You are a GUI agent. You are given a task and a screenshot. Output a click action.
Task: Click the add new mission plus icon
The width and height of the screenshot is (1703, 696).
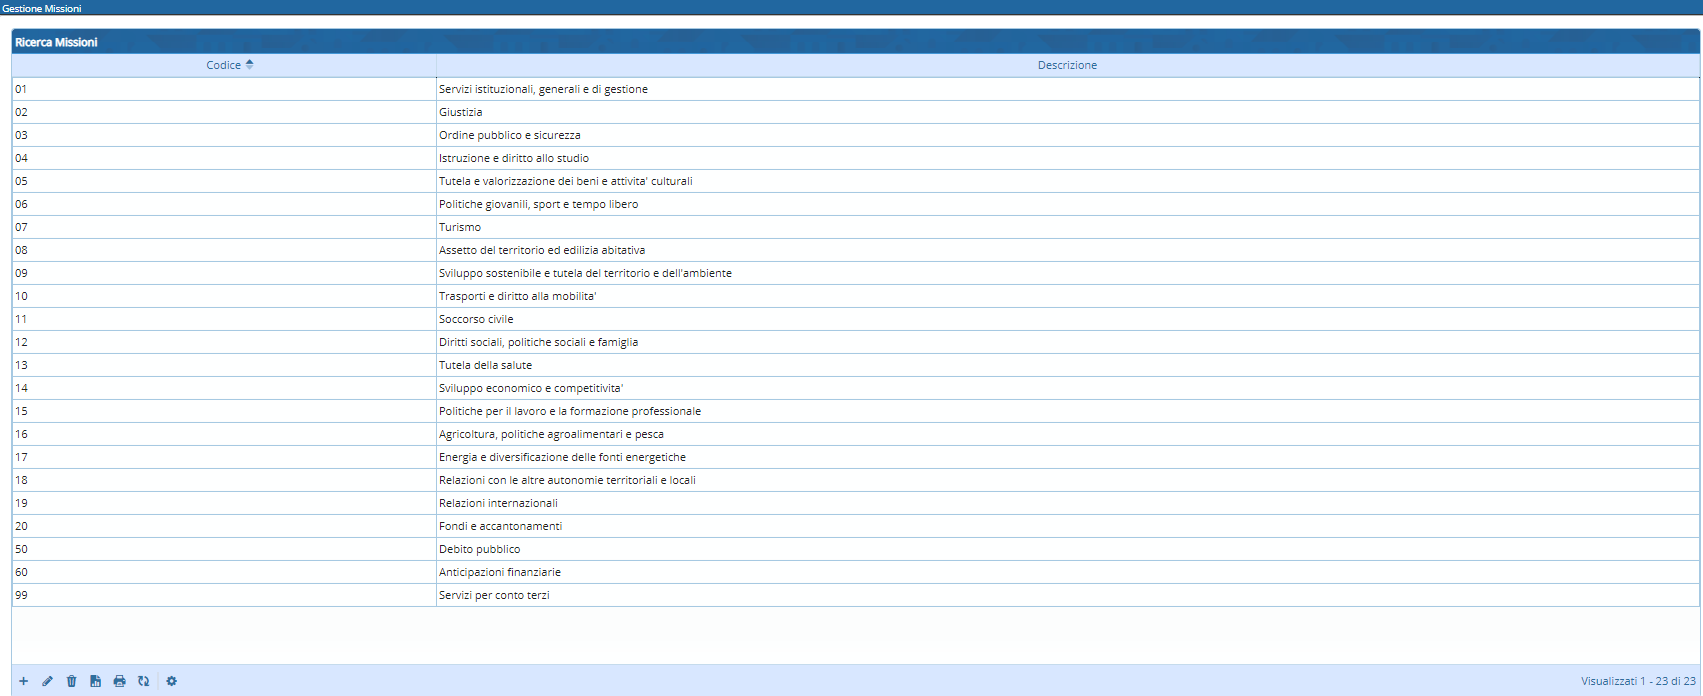point(23,681)
